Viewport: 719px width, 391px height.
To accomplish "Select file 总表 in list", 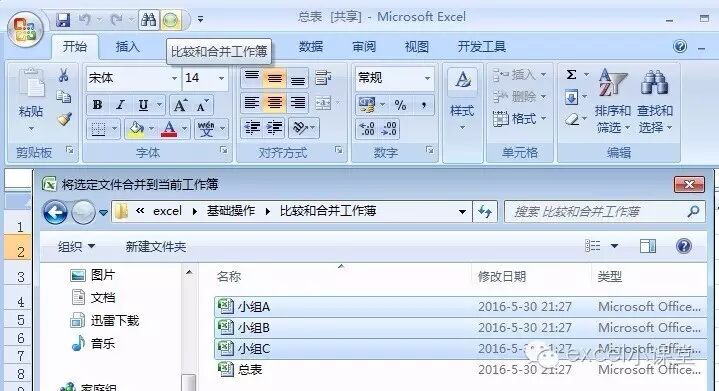I will point(460,369).
